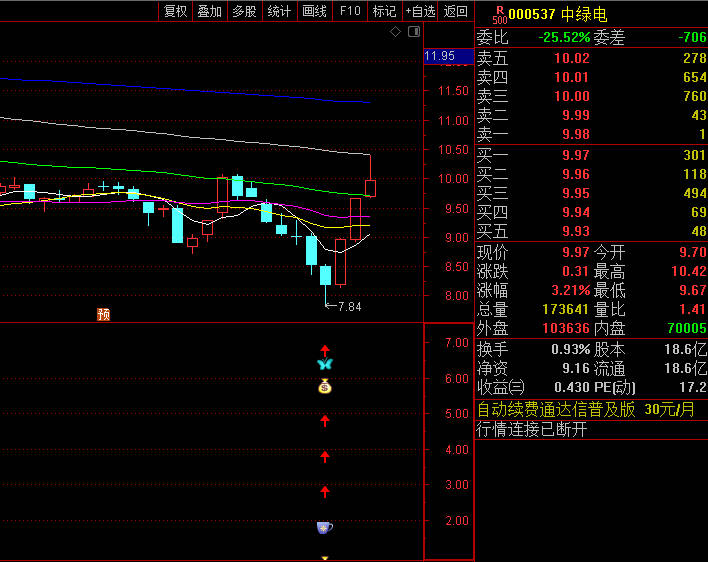Screen dimensions: 708x562
Task: Click the 今开 9.70 value
Action: pos(693,252)
